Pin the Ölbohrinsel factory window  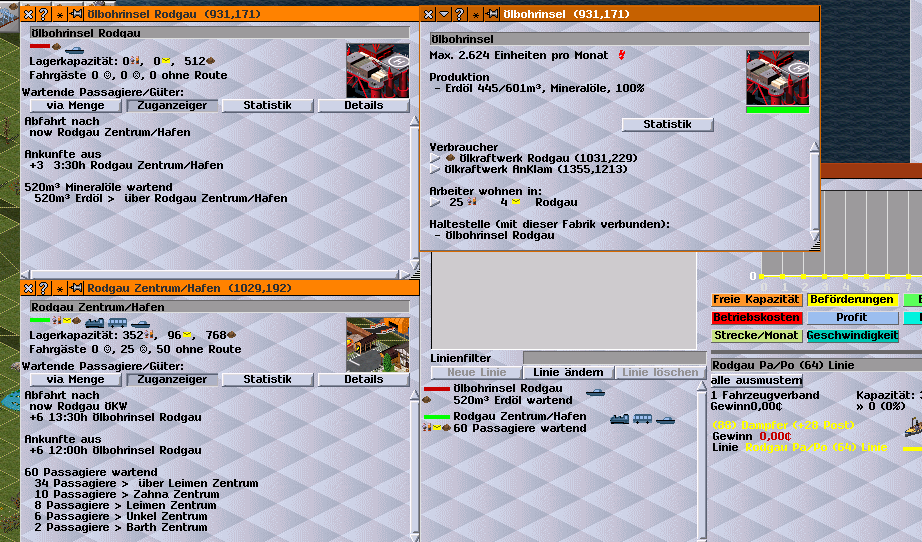coord(493,15)
